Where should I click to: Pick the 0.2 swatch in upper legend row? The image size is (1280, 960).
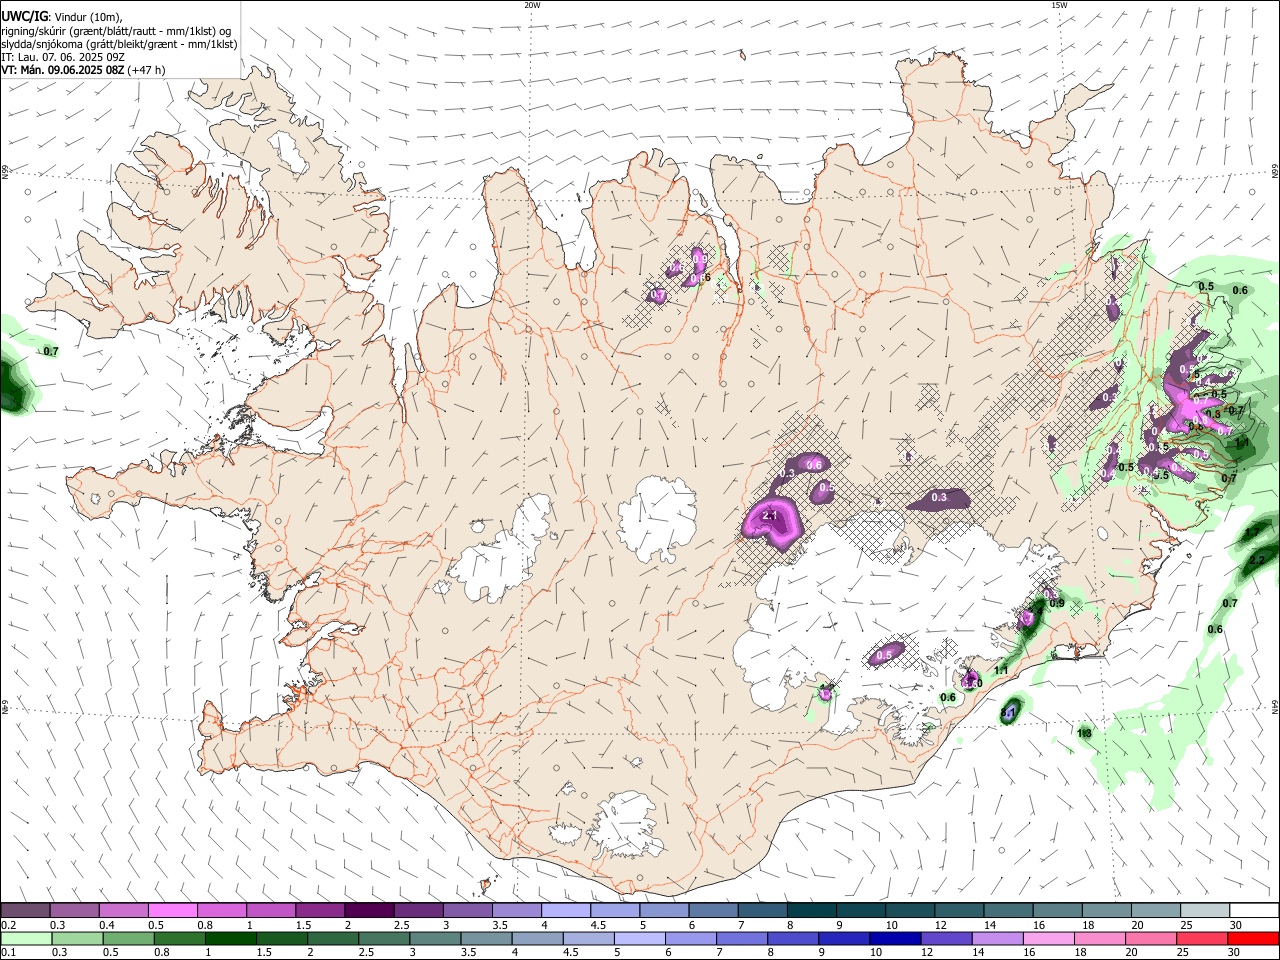tap(25, 911)
